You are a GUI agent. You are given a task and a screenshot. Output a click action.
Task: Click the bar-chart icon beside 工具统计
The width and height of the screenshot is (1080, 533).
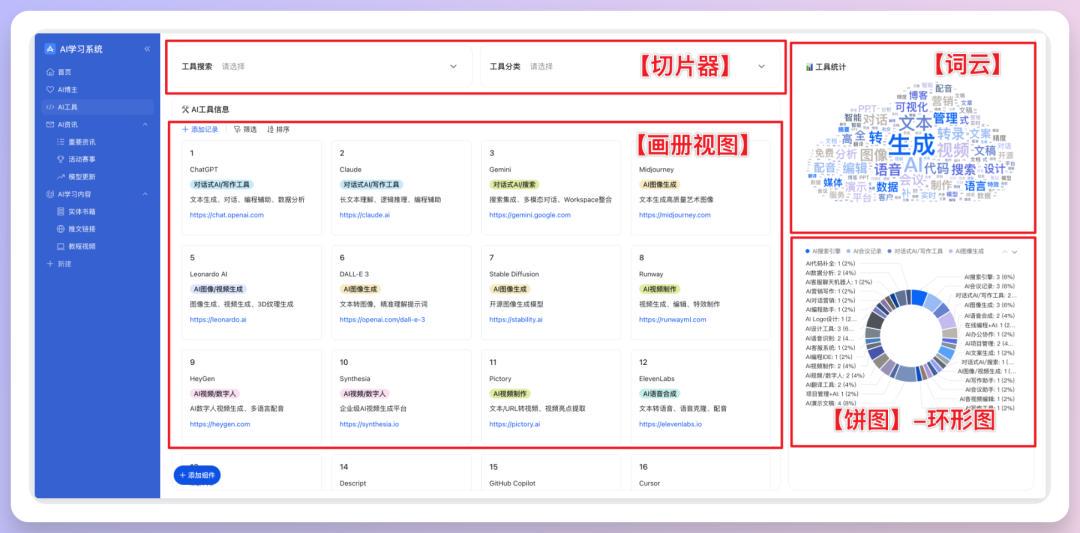pos(809,67)
